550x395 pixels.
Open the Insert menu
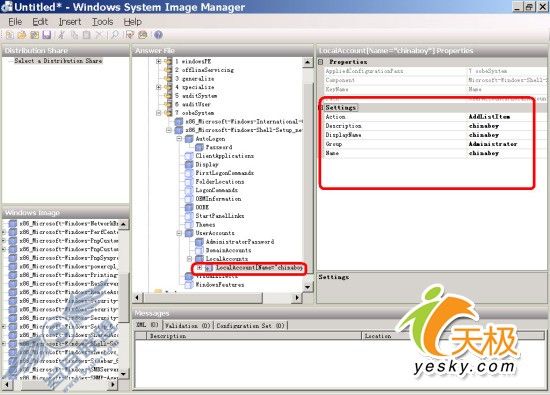70,22
